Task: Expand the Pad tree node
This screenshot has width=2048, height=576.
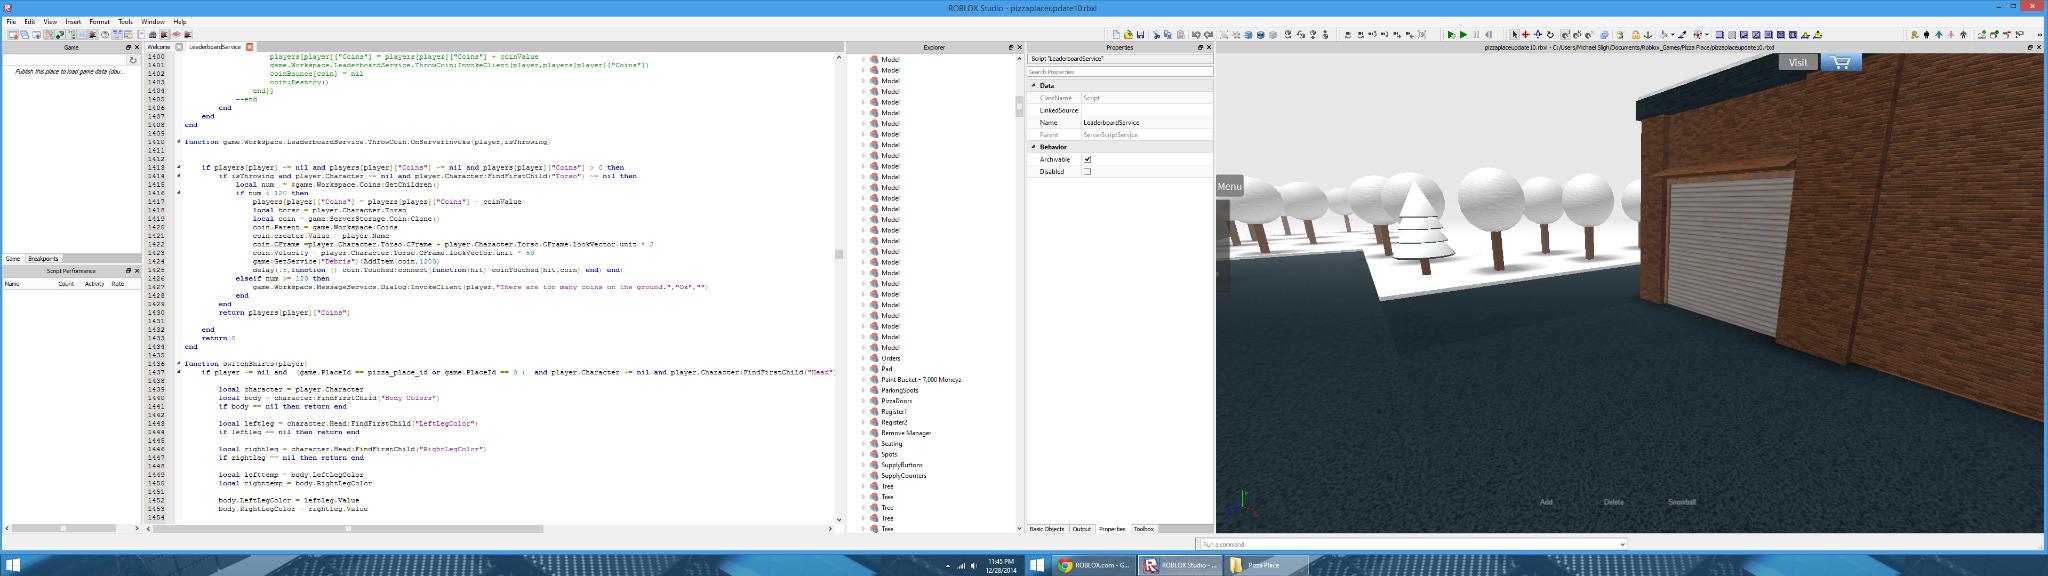Action: click(864, 369)
